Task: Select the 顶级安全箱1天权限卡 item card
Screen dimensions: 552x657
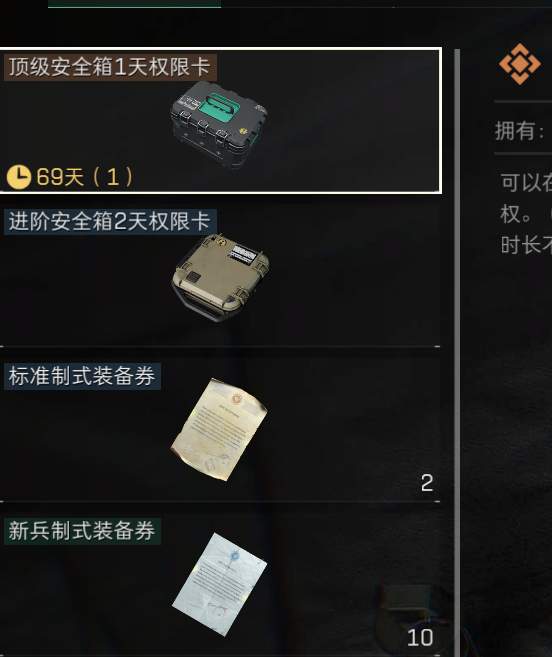Action: tap(220, 121)
